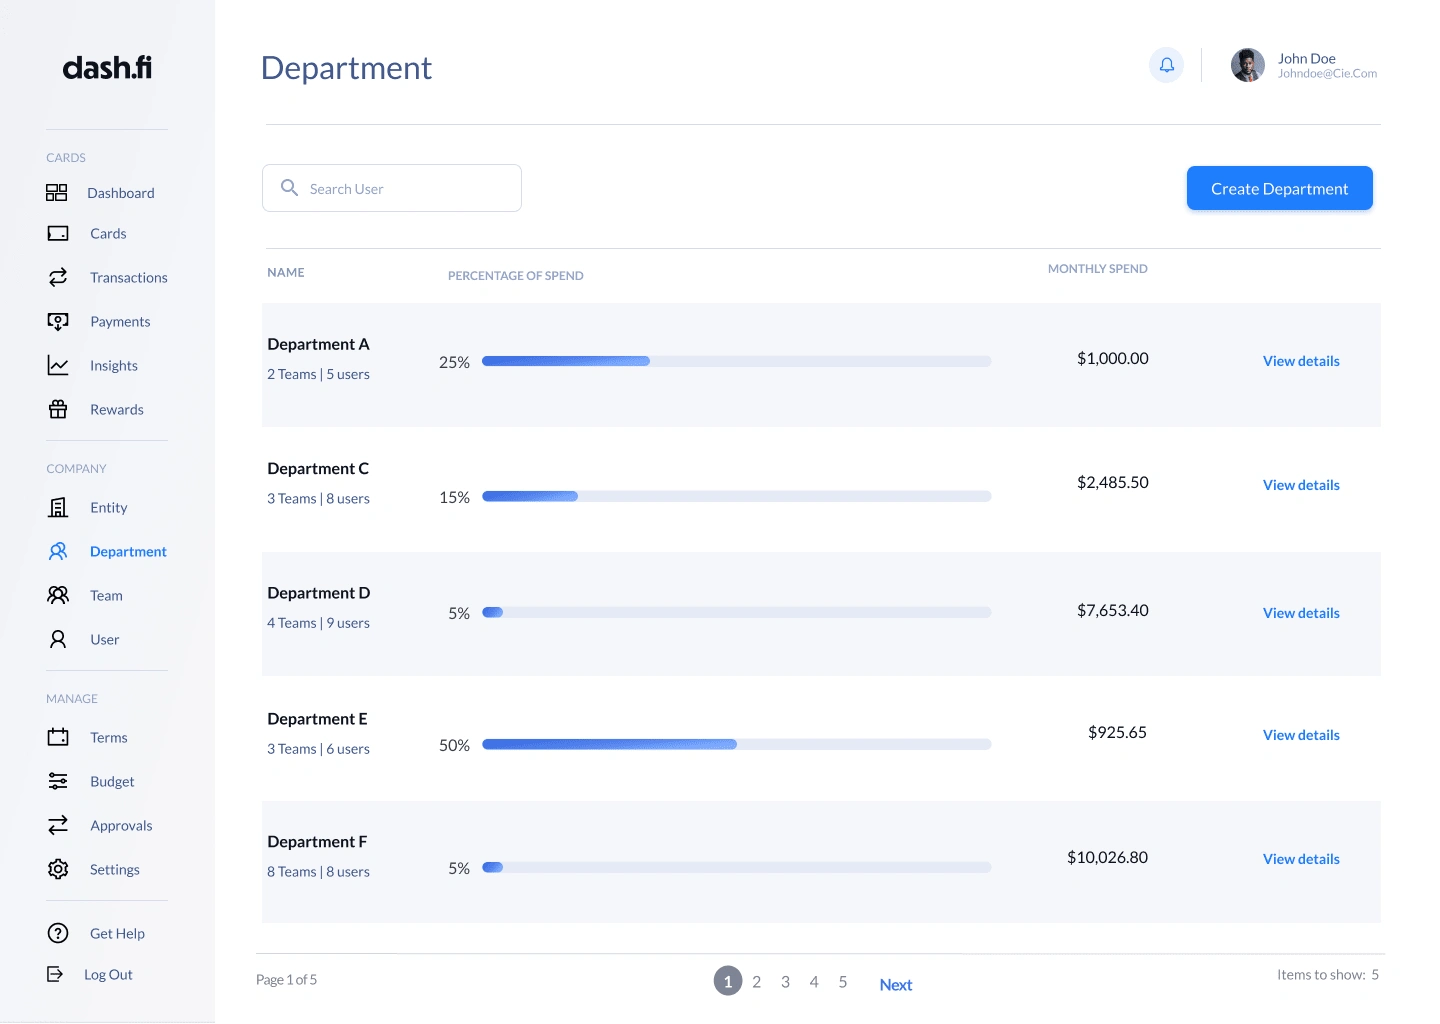The width and height of the screenshot is (1440, 1024).
Task: Click the Settings gear icon
Action: click(x=58, y=869)
